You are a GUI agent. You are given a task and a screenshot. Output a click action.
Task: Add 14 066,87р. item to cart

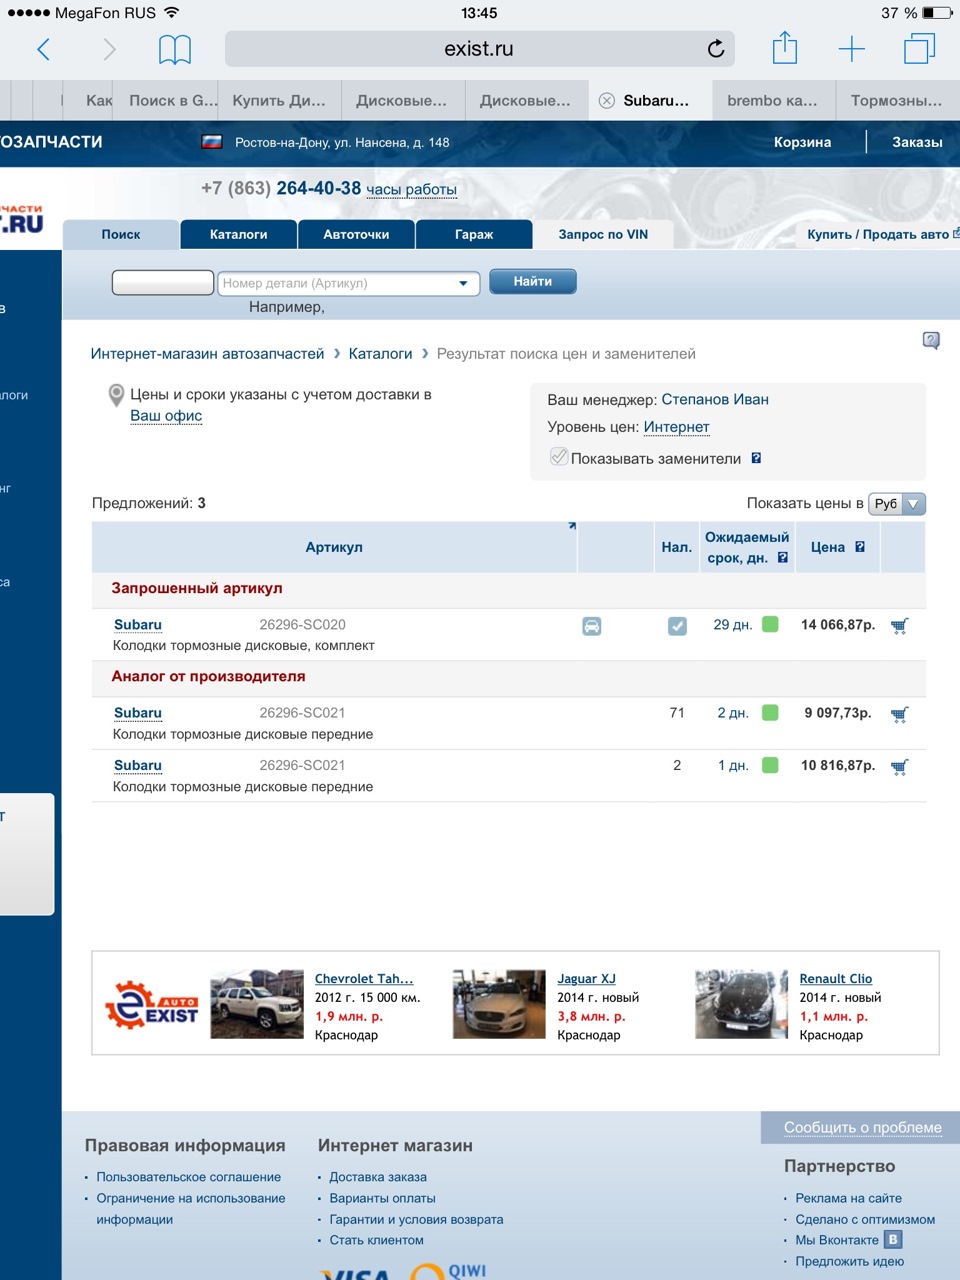[900, 626]
